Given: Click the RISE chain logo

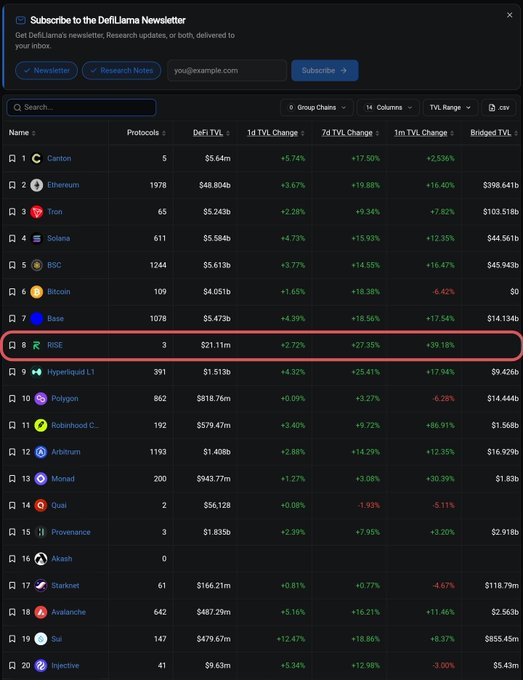Looking at the screenshot, I should [36, 345].
